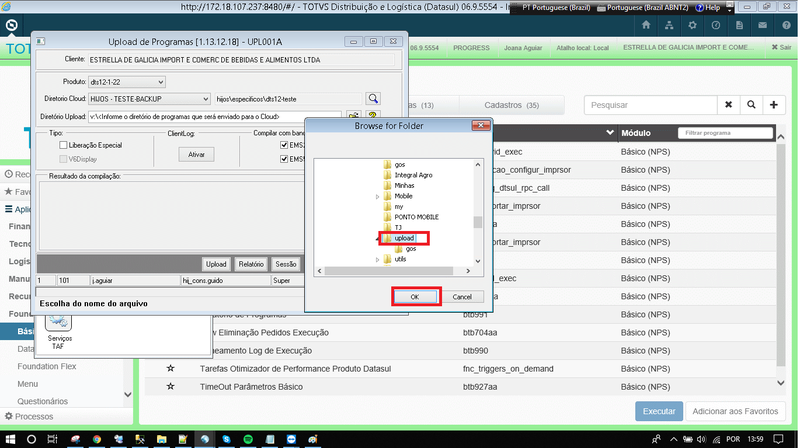Switch to the Cadastros (35) tab

point(512,105)
